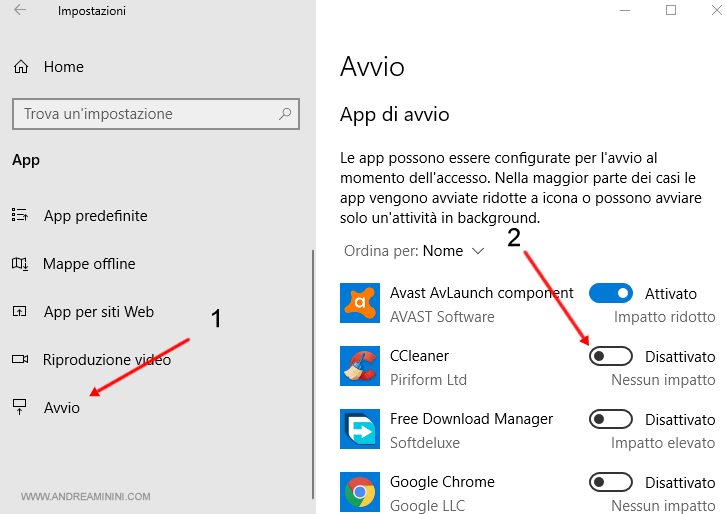Minimize the Impostazioni window
This screenshot has width=726, height=514.
point(625,10)
